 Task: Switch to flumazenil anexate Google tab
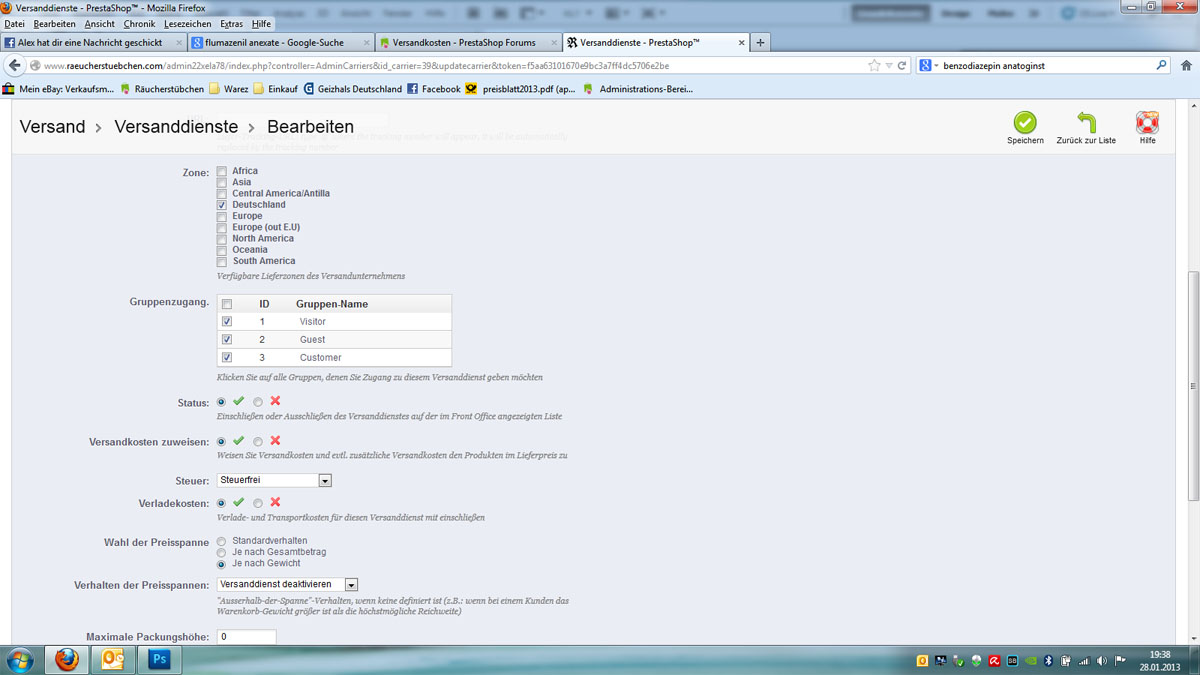(x=280, y=43)
